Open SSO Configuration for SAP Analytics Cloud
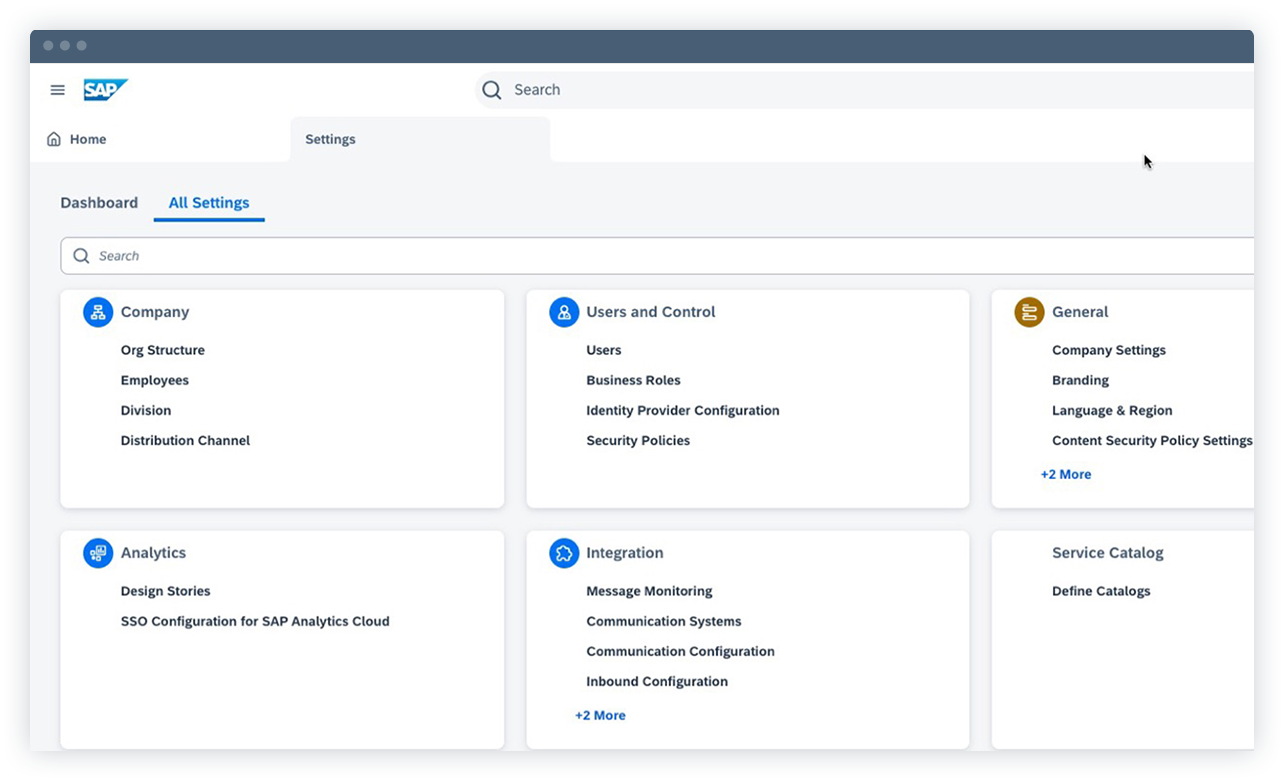 pos(255,620)
